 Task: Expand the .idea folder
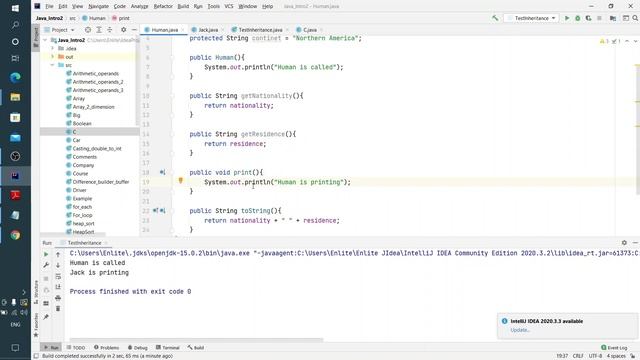52,48
